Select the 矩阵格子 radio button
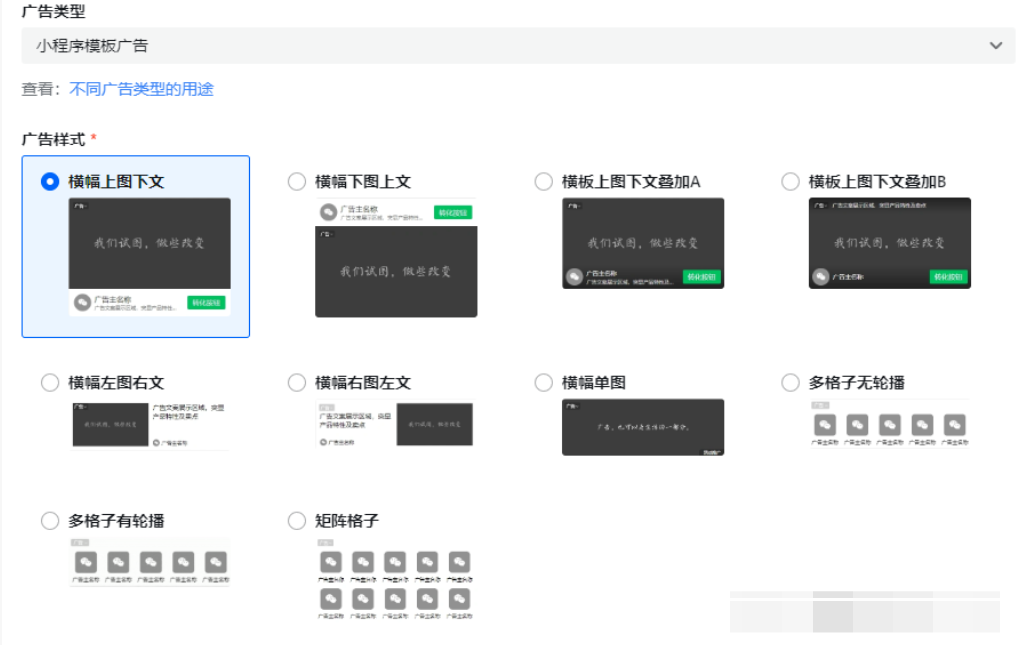 (x=297, y=520)
